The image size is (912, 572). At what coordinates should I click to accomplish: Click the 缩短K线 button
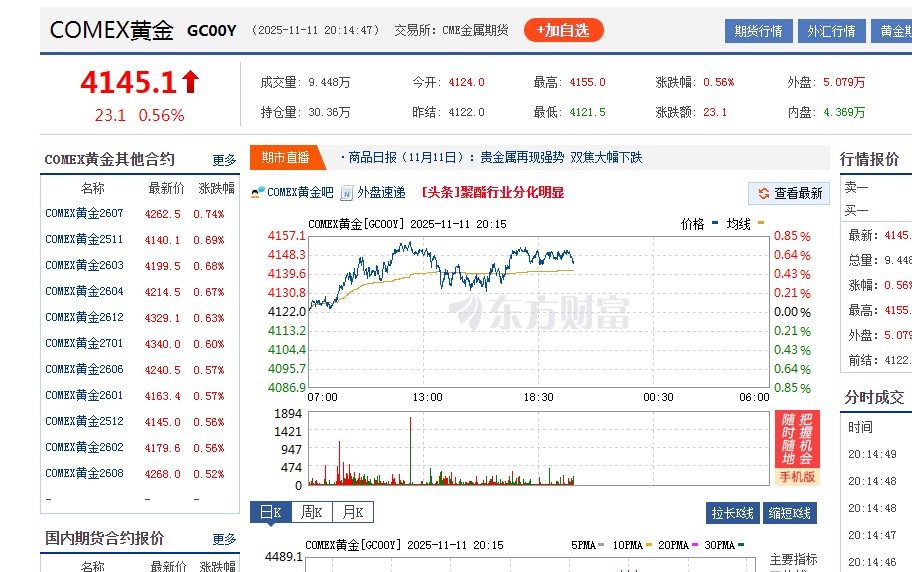(790, 513)
